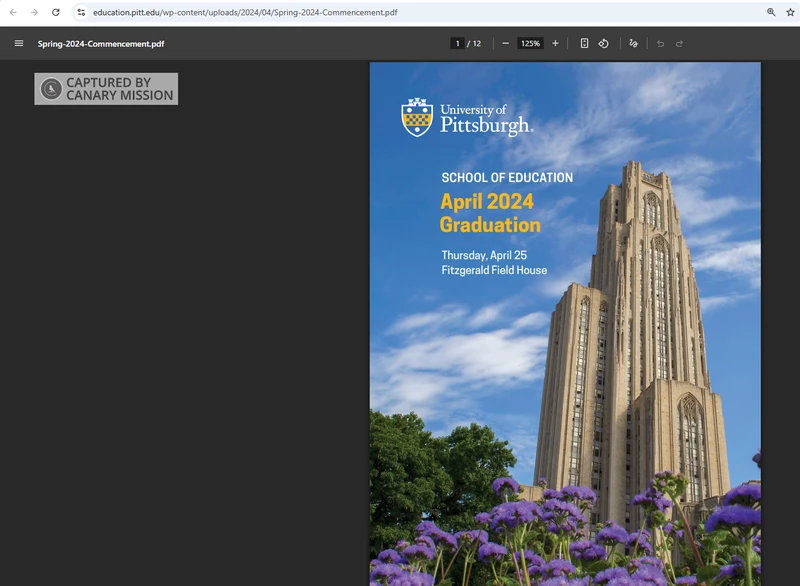The height and width of the screenshot is (586, 800).
Task: Click the zoom out minus button
Action: pos(506,43)
